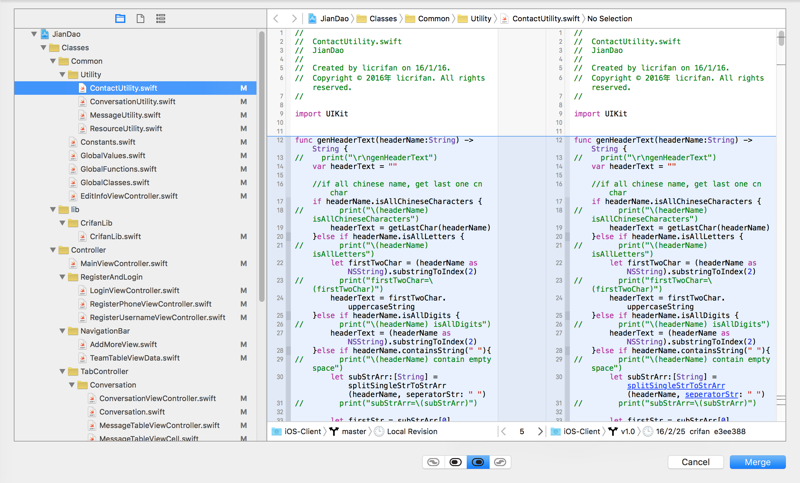Select the fourth merge direction option
Image resolution: width=800 pixels, height=483 pixels.
[x=500, y=462]
